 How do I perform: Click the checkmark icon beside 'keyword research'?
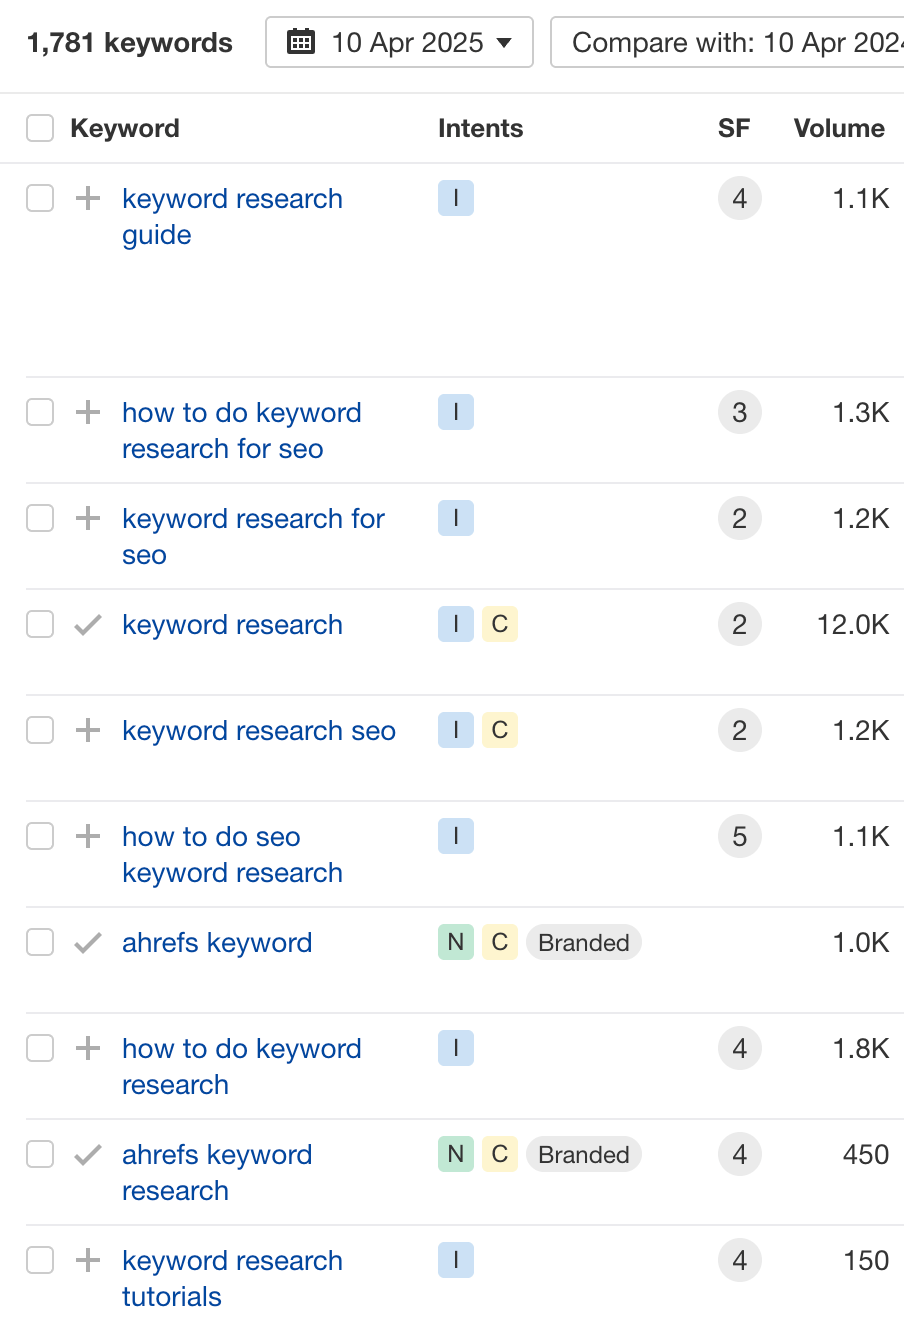tap(88, 624)
